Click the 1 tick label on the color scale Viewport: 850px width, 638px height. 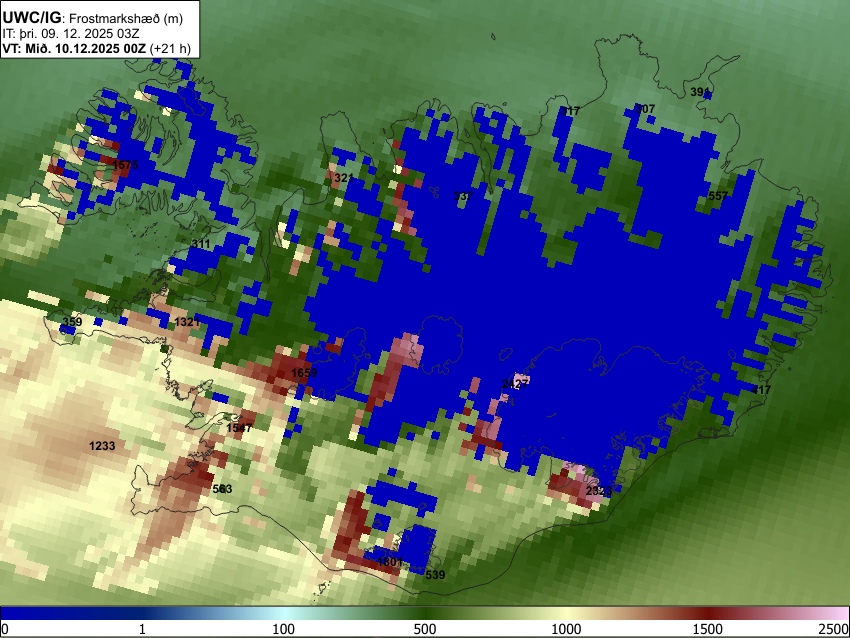[142, 629]
